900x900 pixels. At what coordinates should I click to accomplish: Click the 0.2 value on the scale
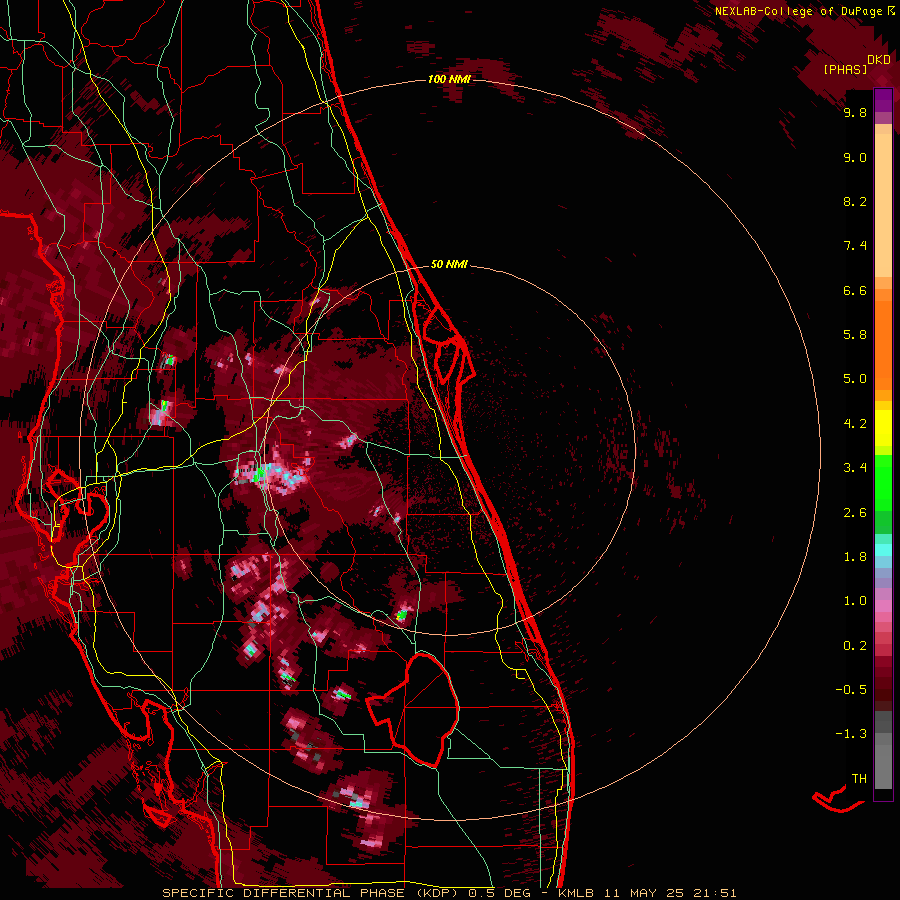tap(855, 646)
